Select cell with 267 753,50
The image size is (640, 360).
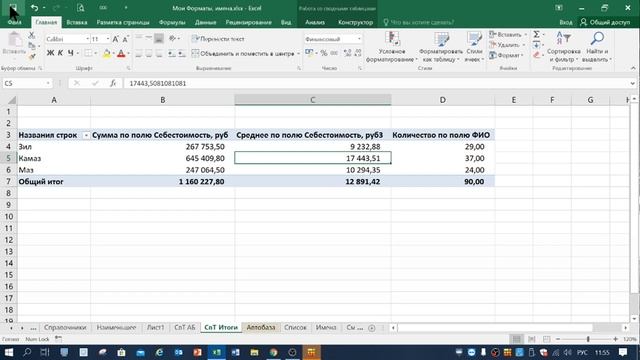pyautogui.click(x=162, y=147)
